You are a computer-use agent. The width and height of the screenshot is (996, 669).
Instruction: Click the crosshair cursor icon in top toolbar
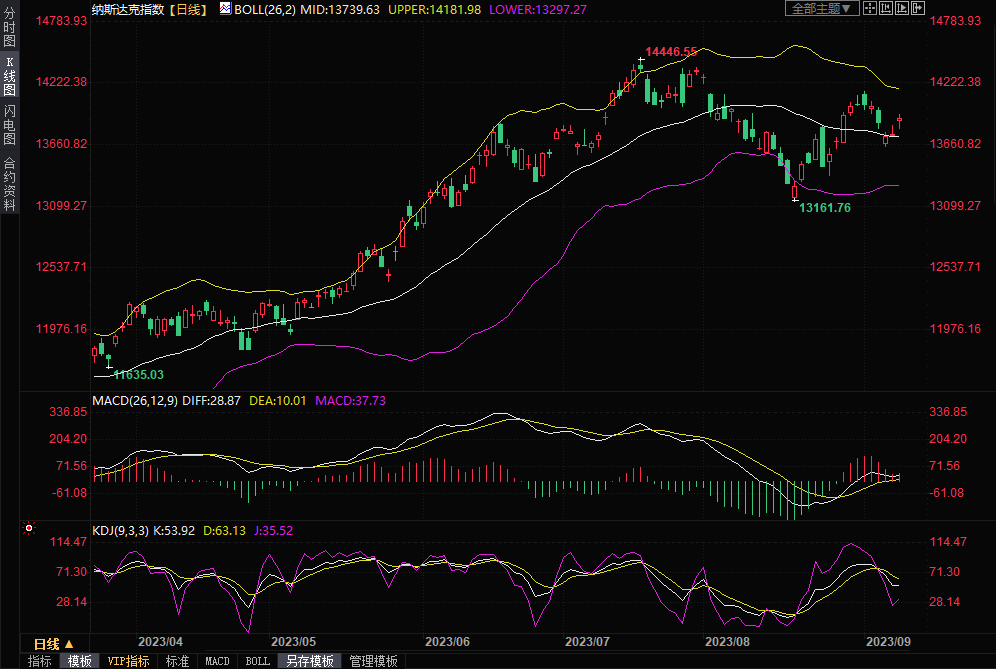pos(870,8)
